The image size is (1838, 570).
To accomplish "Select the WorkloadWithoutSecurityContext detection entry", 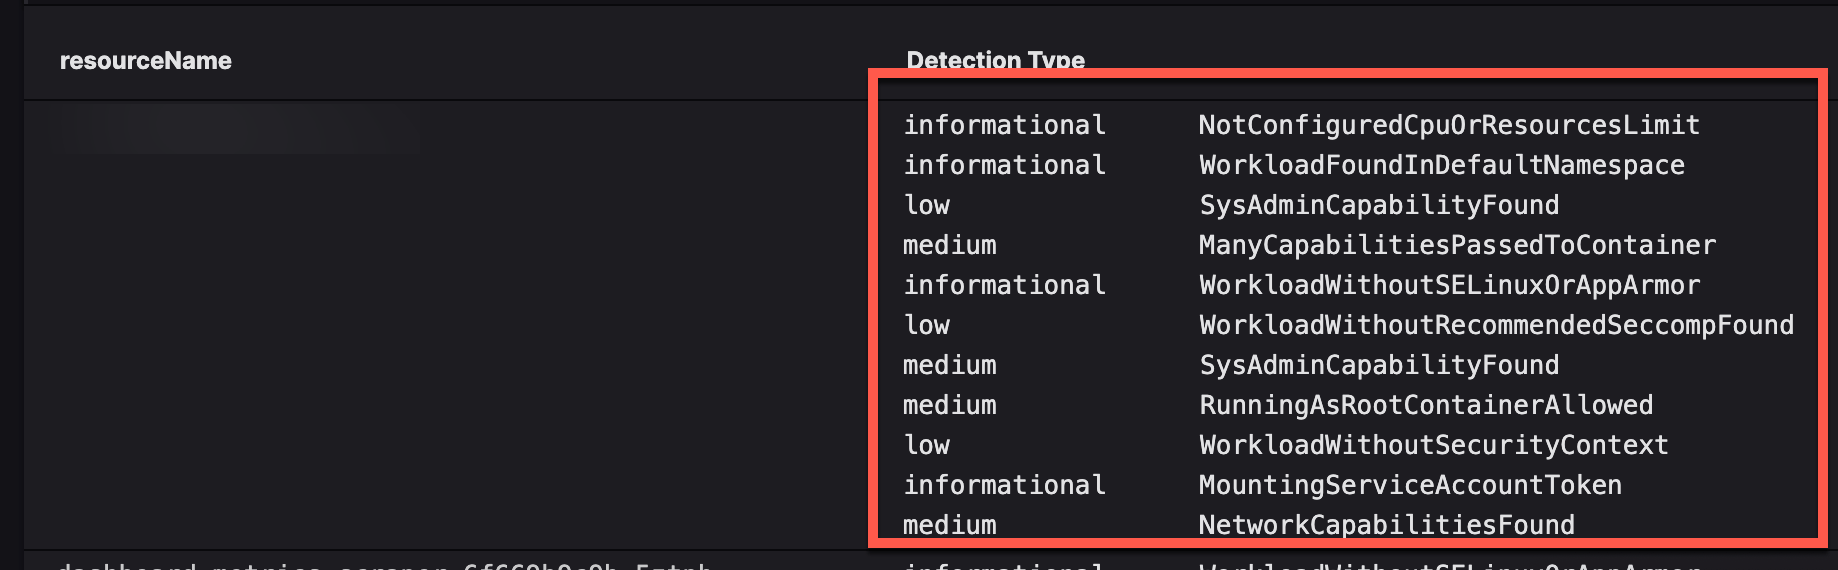I will (1434, 445).
